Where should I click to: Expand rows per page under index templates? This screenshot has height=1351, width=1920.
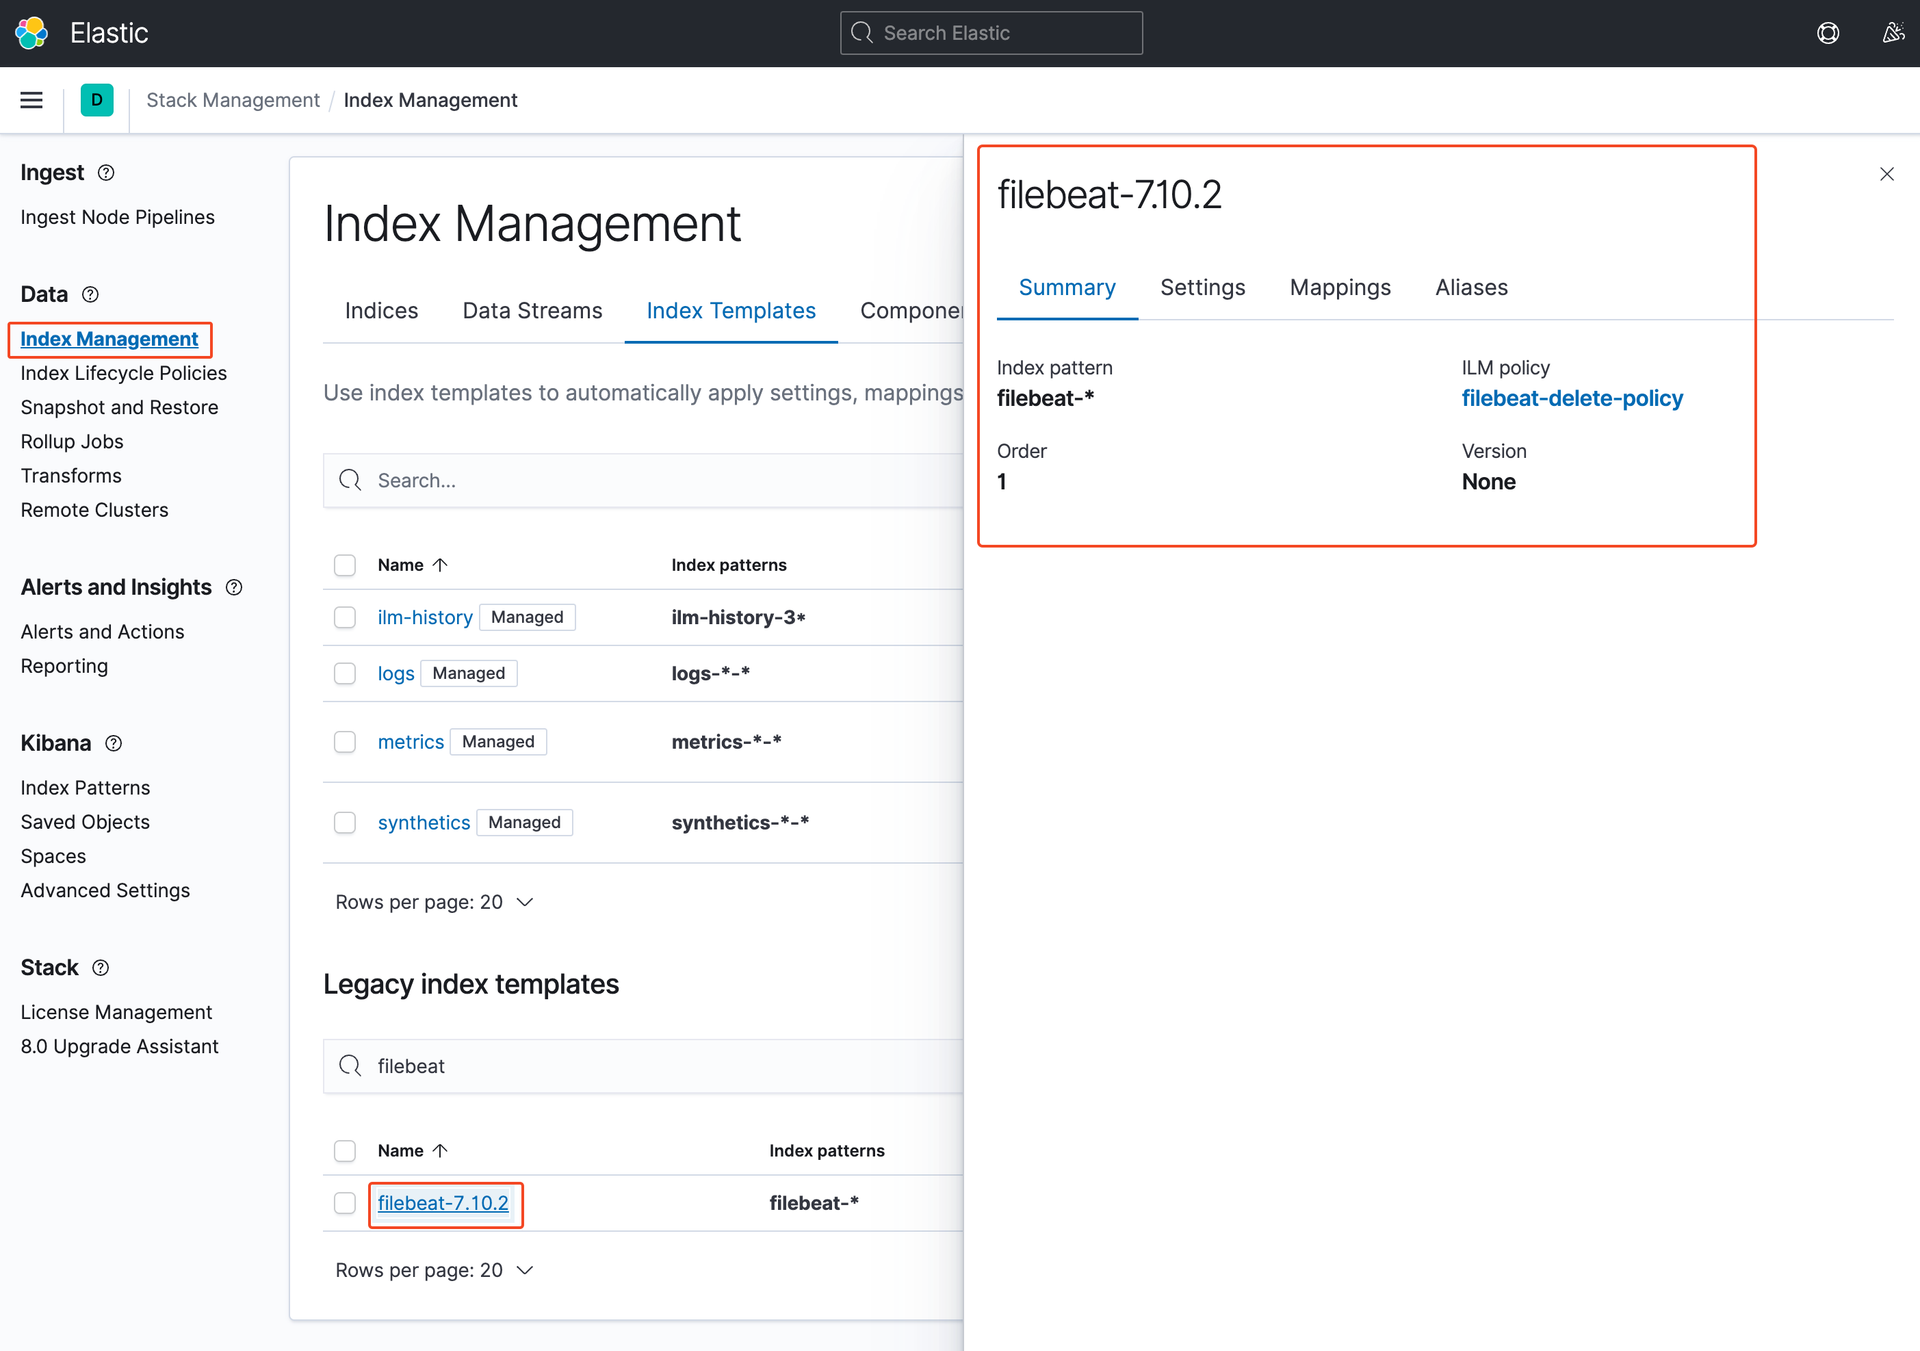click(434, 902)
